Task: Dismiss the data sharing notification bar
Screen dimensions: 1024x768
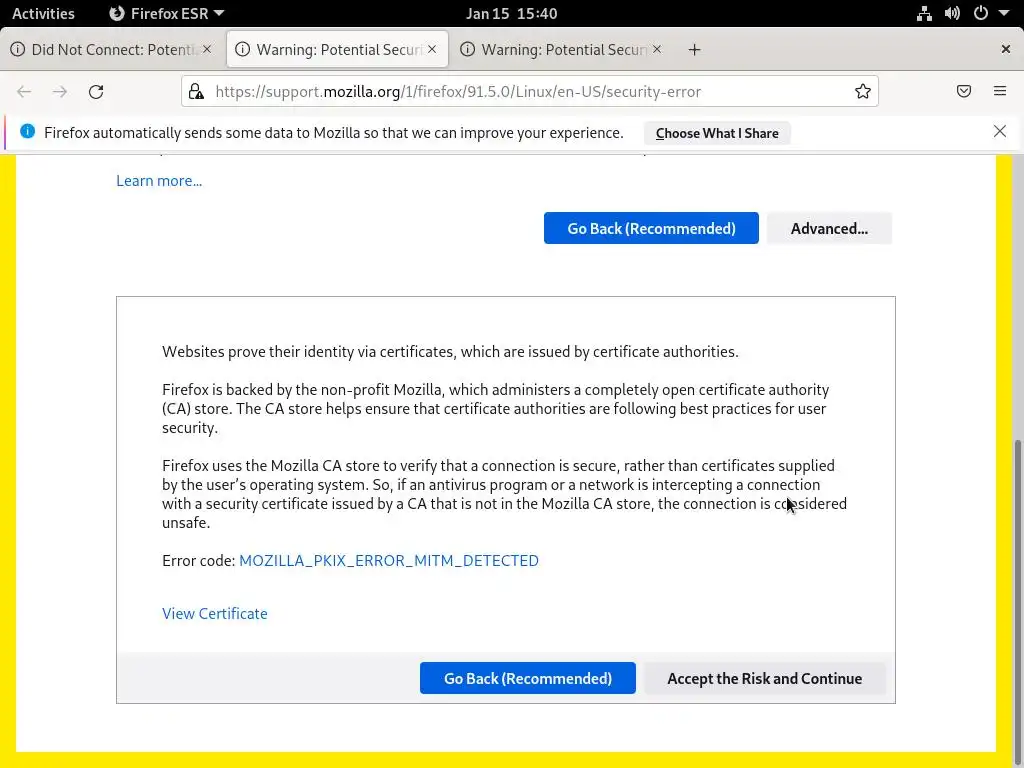Action: pyautogui.click(x=1000, y=131)
